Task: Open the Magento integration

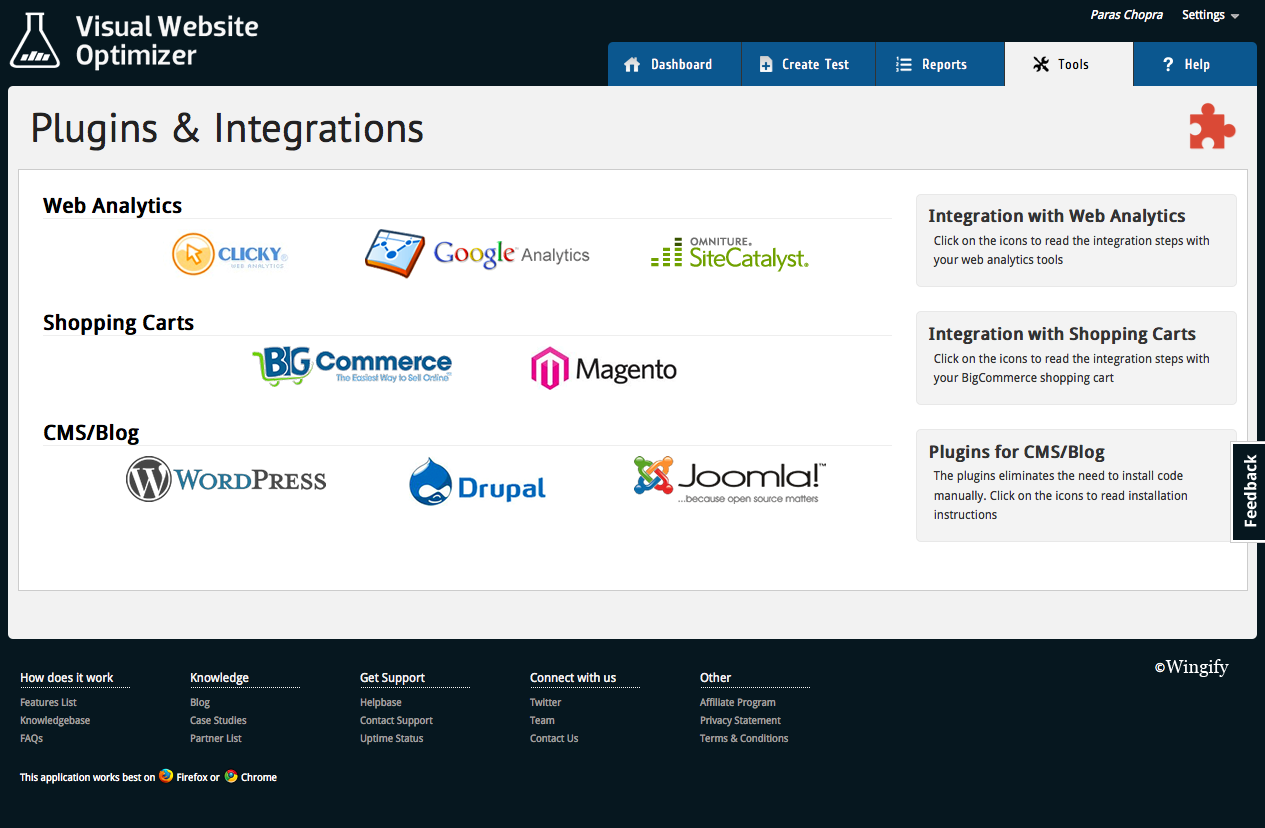Action: (x=604, y=368)
